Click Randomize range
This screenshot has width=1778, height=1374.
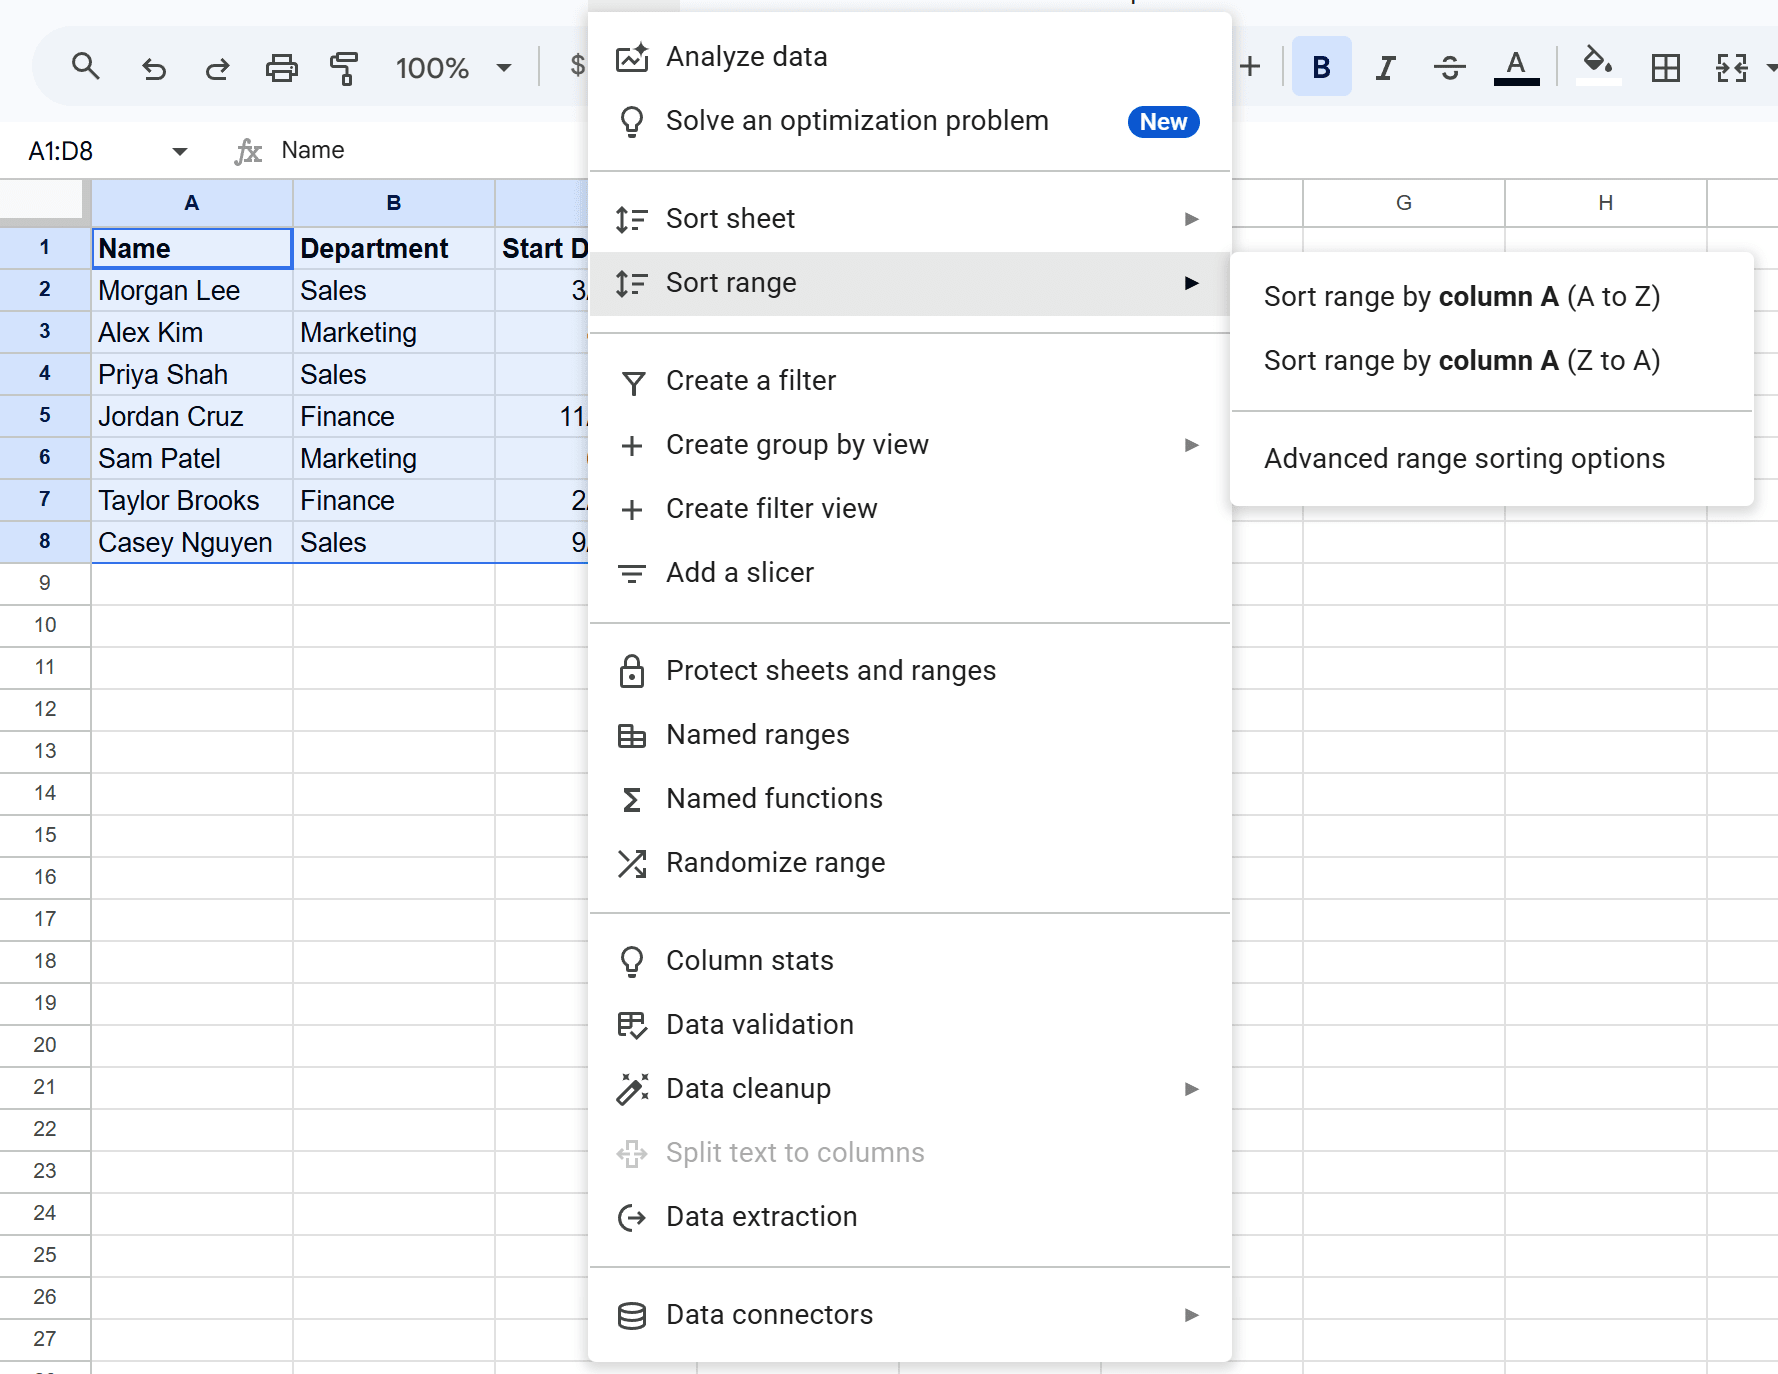(910, 863)
